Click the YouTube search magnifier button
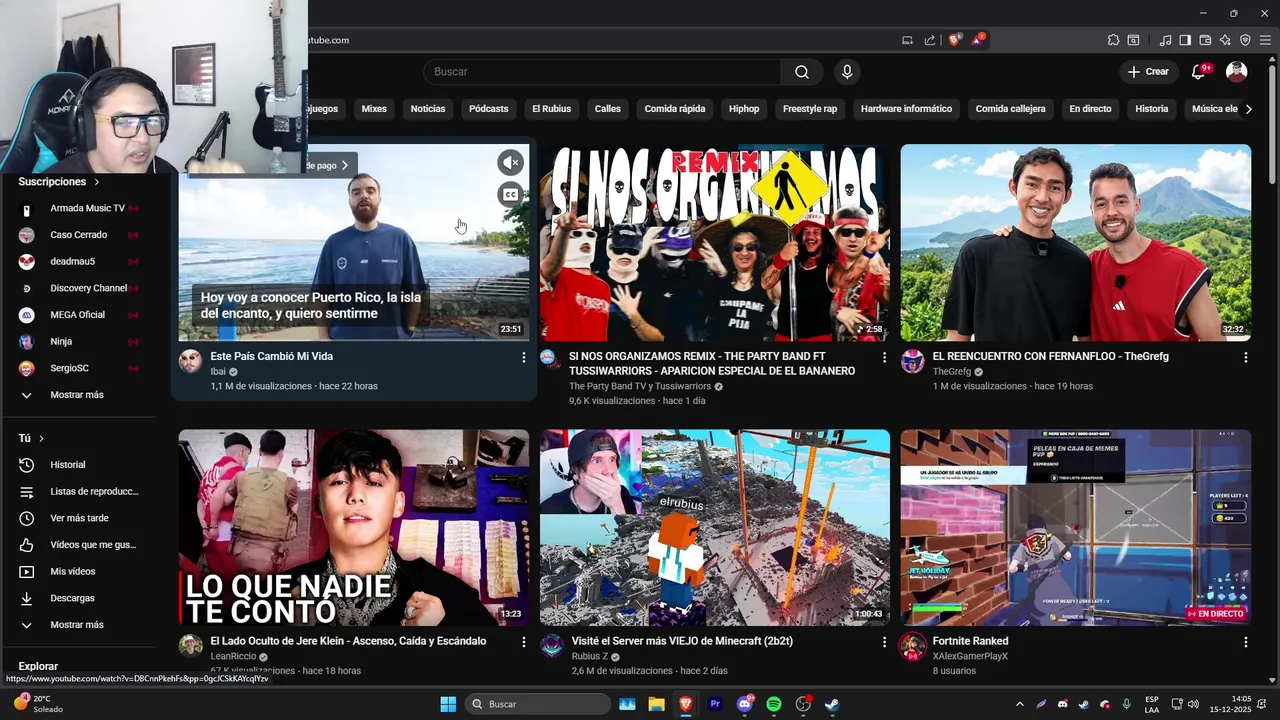Viewport: 1280px width, 720px height. click(802, 72)
